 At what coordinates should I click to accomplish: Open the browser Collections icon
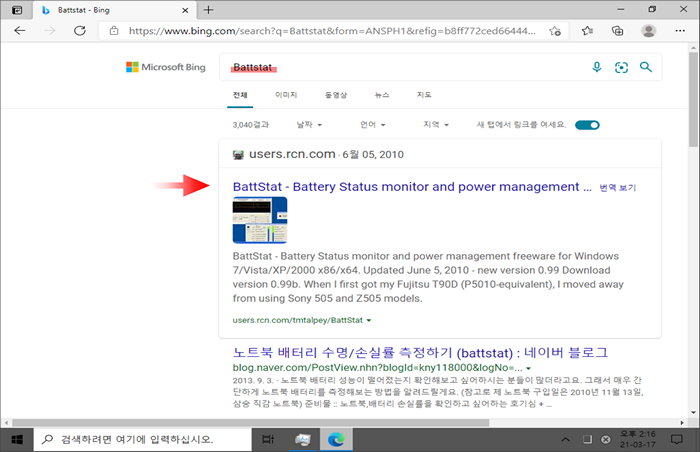pos(617,31)
